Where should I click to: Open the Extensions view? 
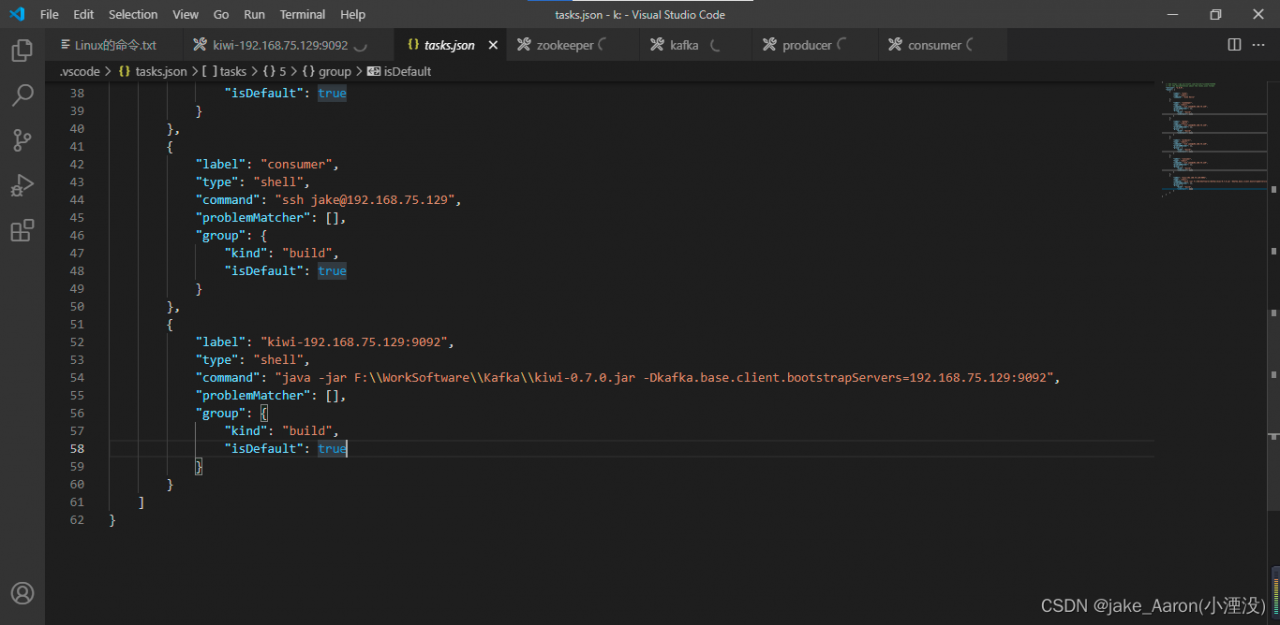click(22, 231)
